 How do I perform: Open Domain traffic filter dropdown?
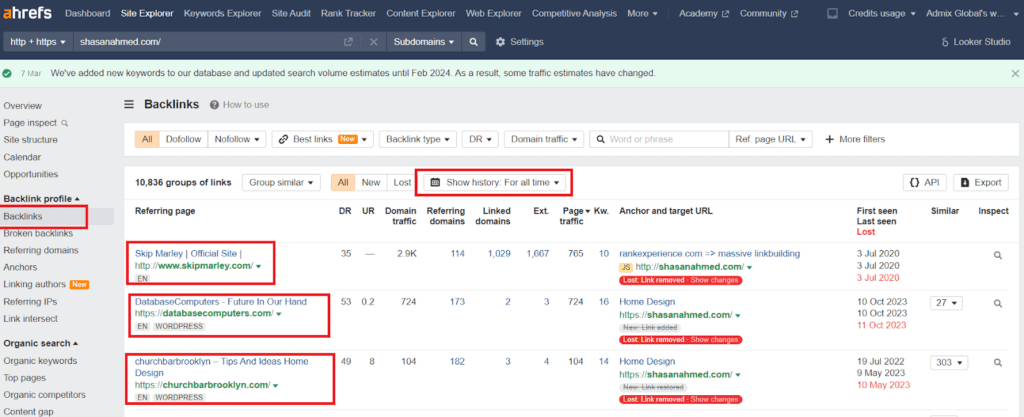544,139
